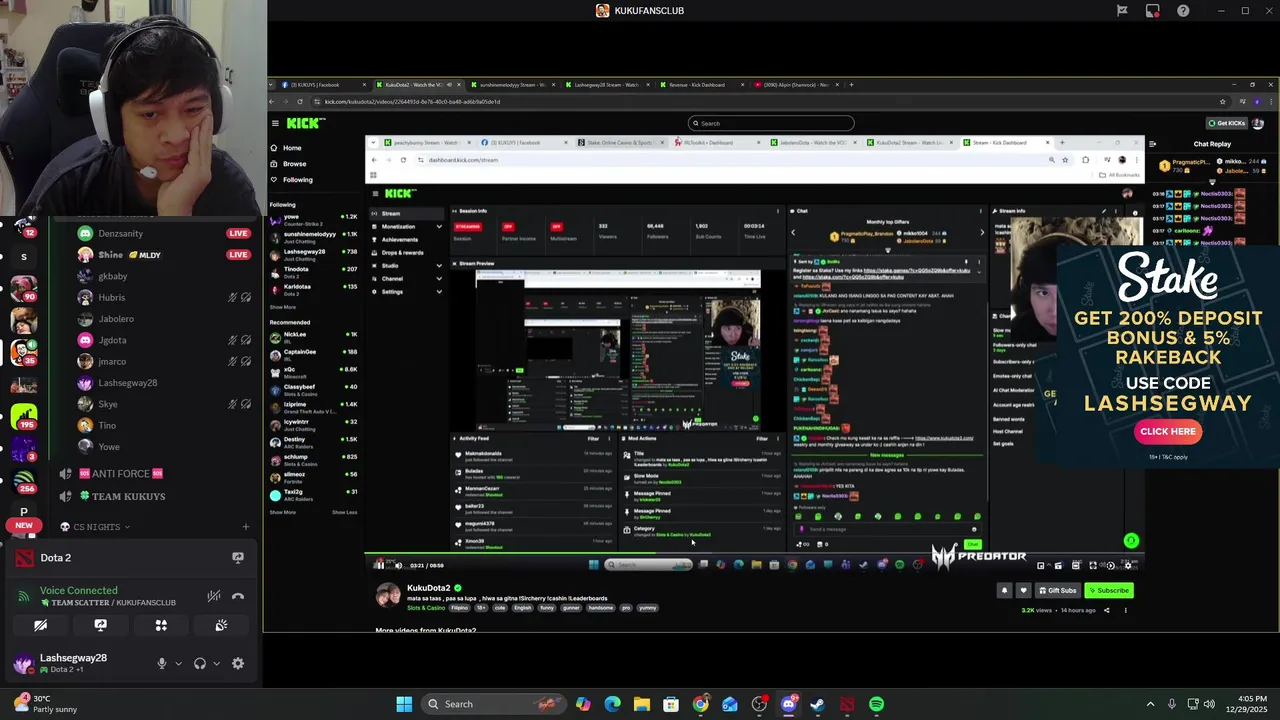The width and height of the screenshot is (1280, 720).
Task: Toggle Discord noise suppression icon
Action: (x=213, y=596)
